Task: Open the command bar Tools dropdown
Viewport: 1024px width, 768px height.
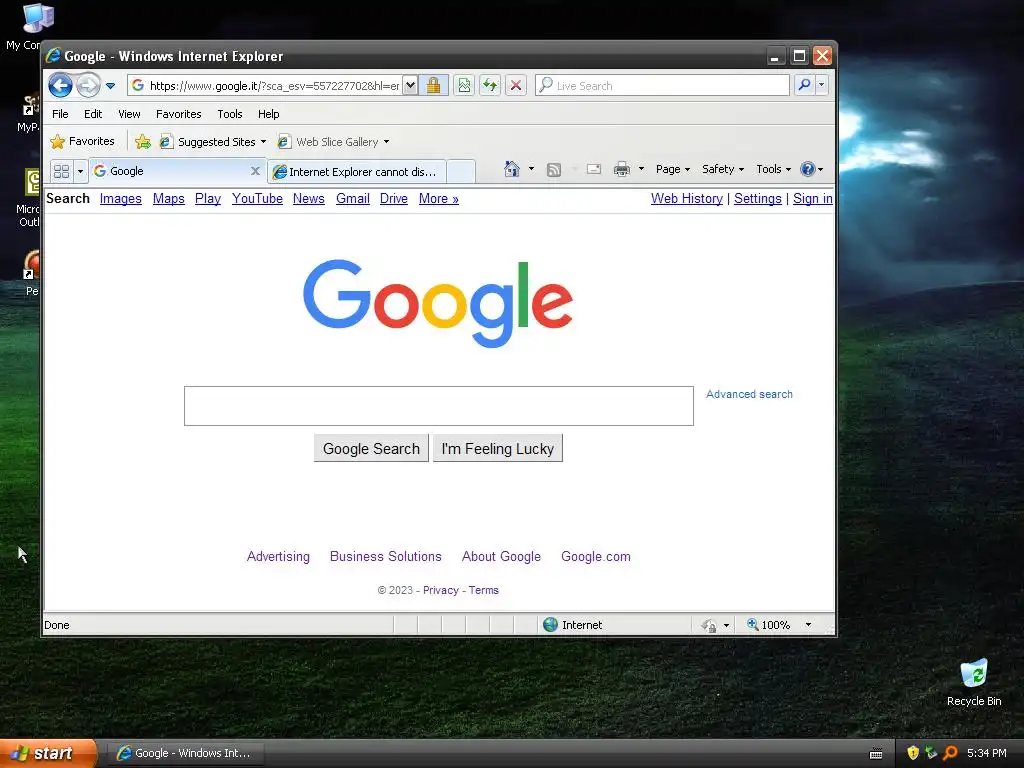Action: click(x=773, y=169)
